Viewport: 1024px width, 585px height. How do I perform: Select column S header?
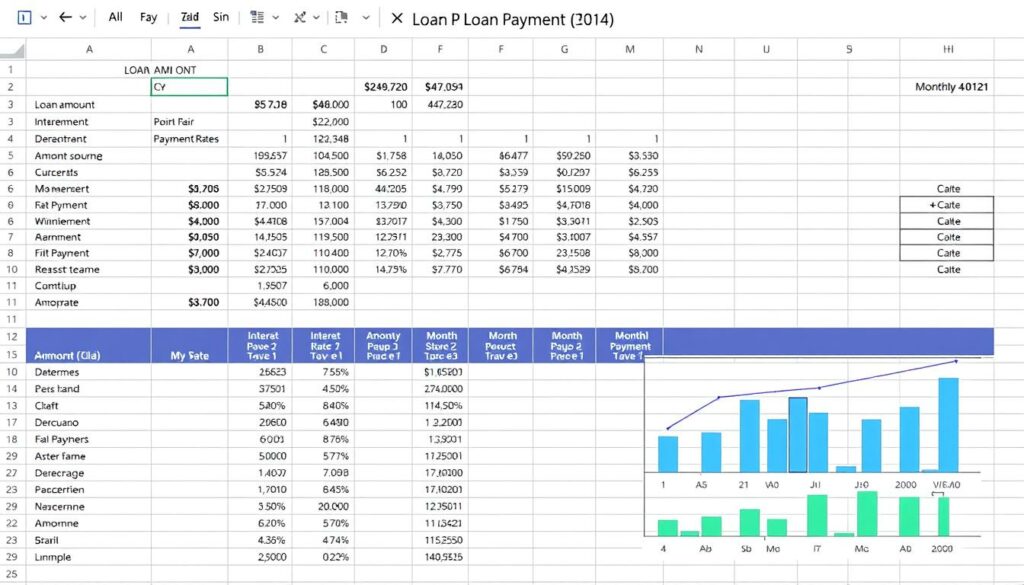848,49
